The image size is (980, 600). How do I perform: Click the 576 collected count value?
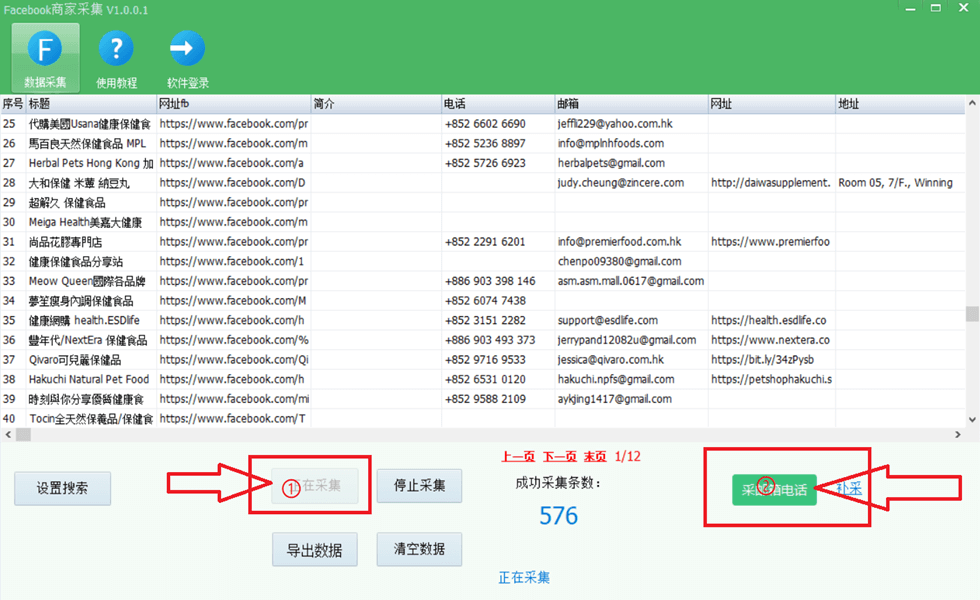point(559,516)
